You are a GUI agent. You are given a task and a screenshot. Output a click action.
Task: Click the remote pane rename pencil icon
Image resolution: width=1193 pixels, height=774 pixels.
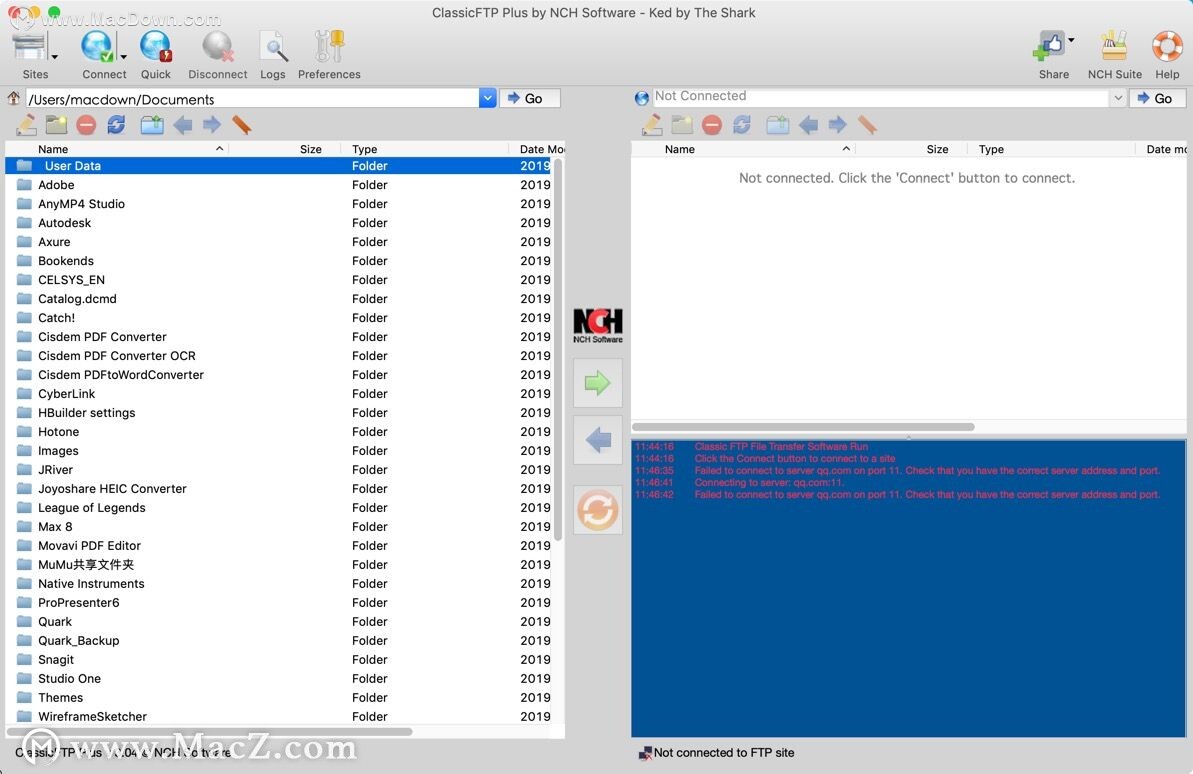(x=652, y=125)
